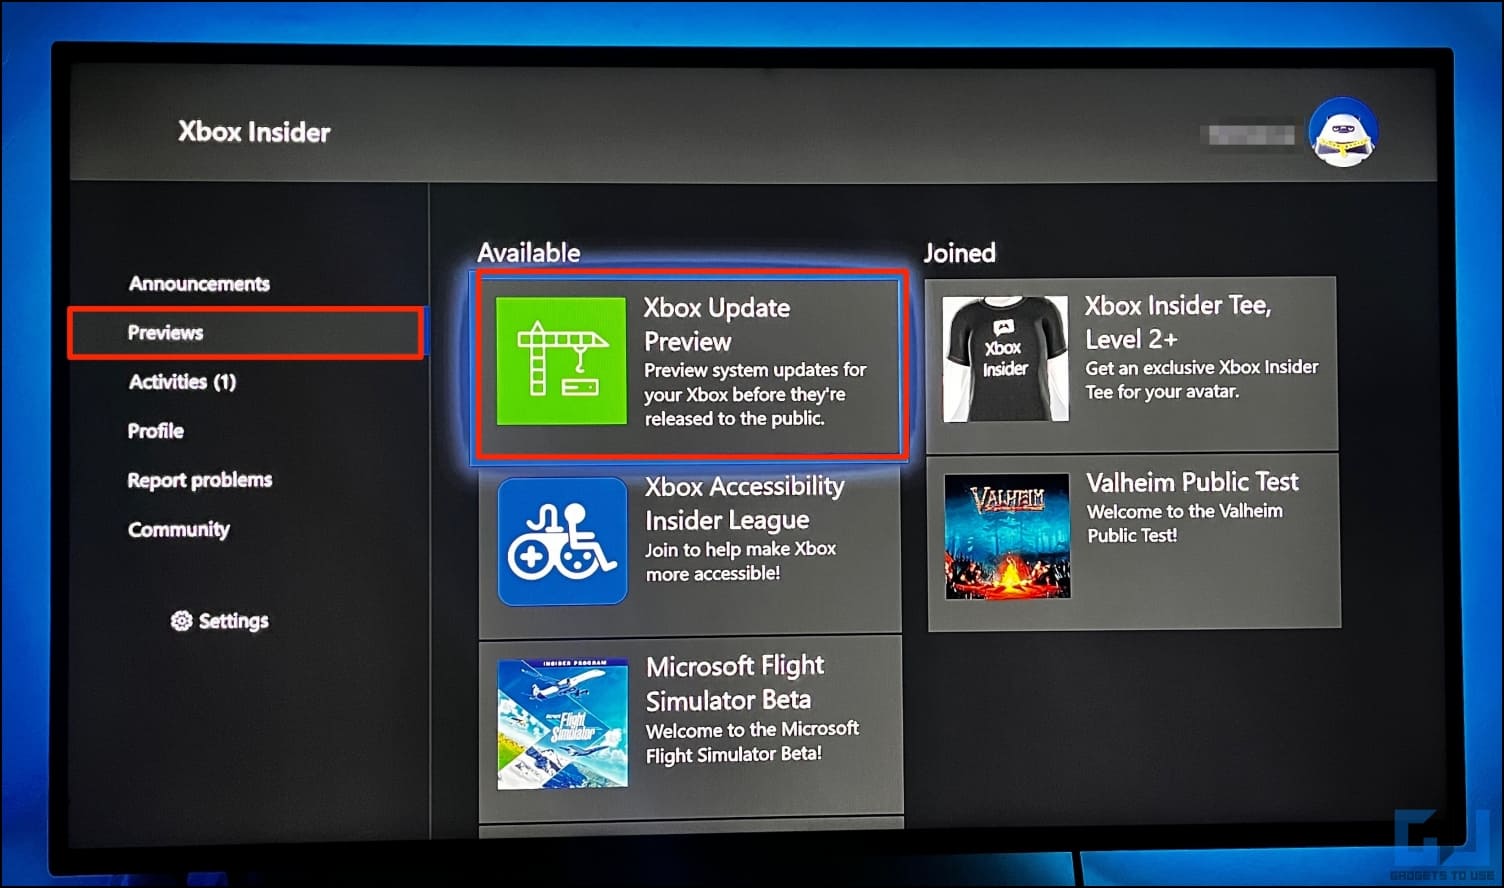This screenshot has width=1504, height=888.
Task: Click "Welcome to the Microsoft Flight Simulator Beta!" text
Action: coord(752,742)
